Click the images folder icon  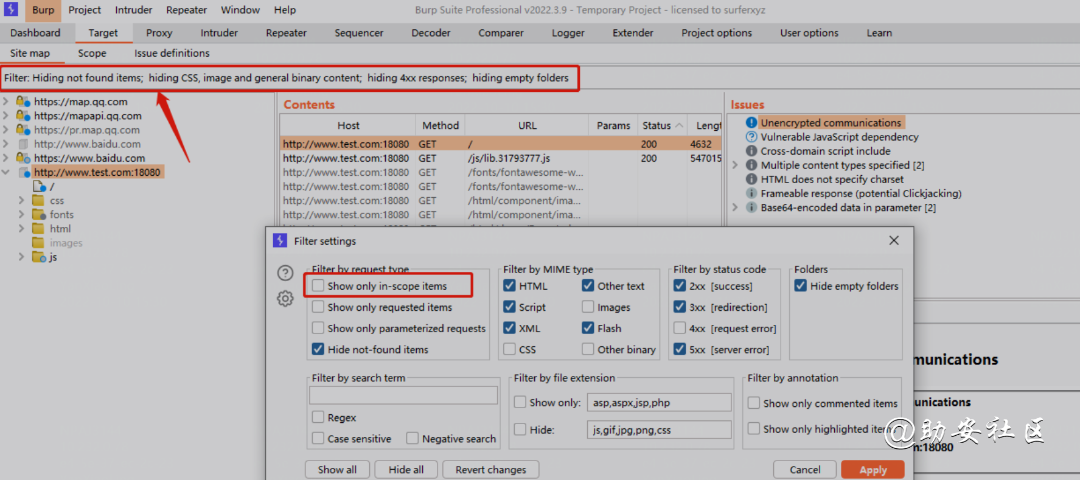(x=39, y=242)
